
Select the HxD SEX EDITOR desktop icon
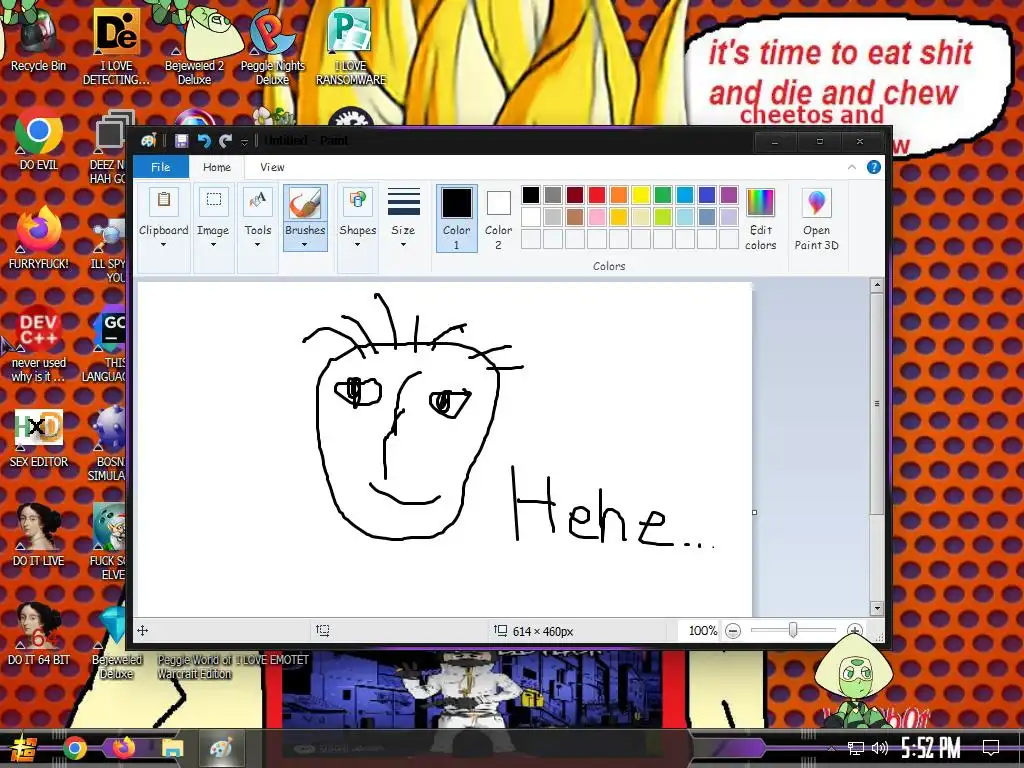(x=38, y=438)
